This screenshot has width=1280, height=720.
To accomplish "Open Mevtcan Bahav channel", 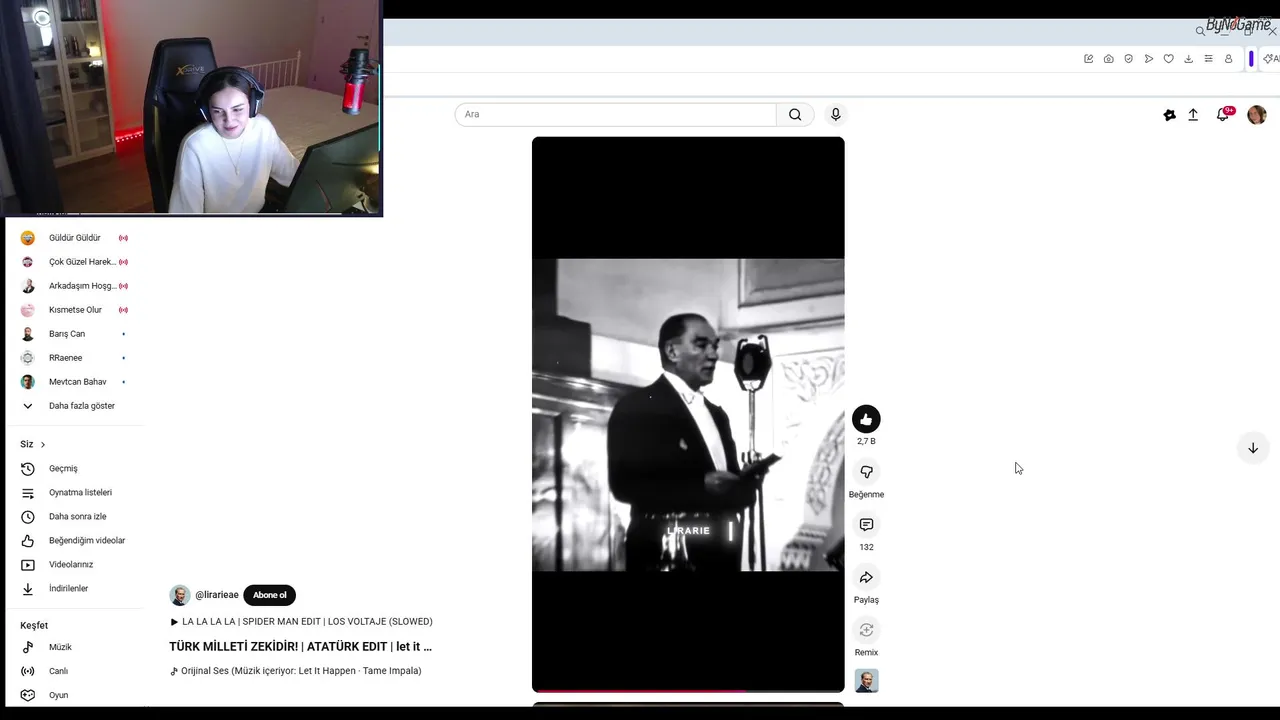I will click(x=74, y=382).
